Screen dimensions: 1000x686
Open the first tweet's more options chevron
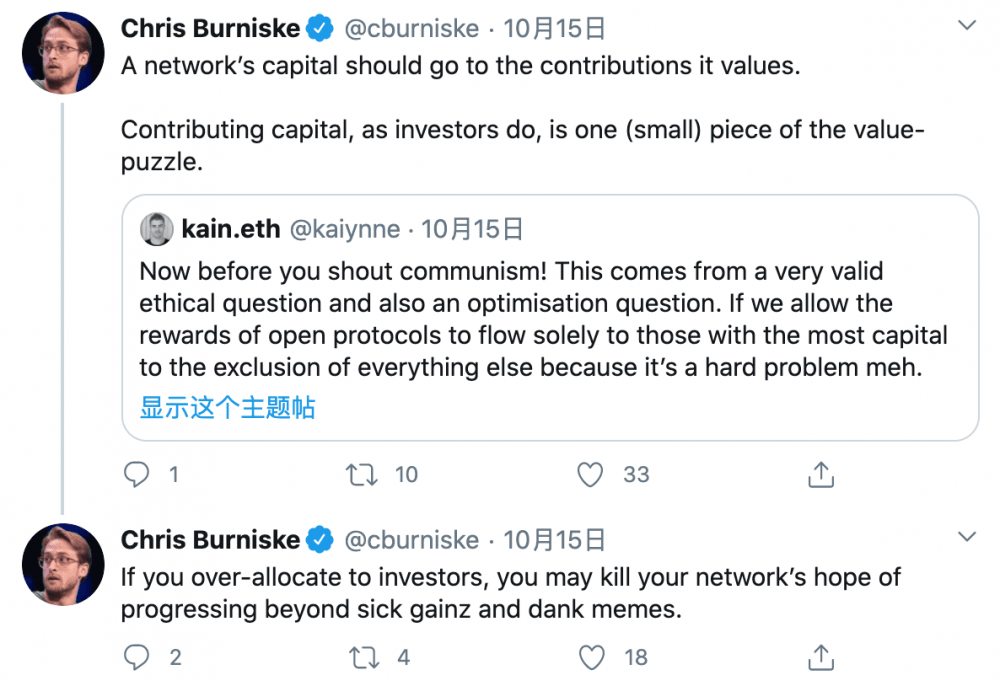[966, 26]
